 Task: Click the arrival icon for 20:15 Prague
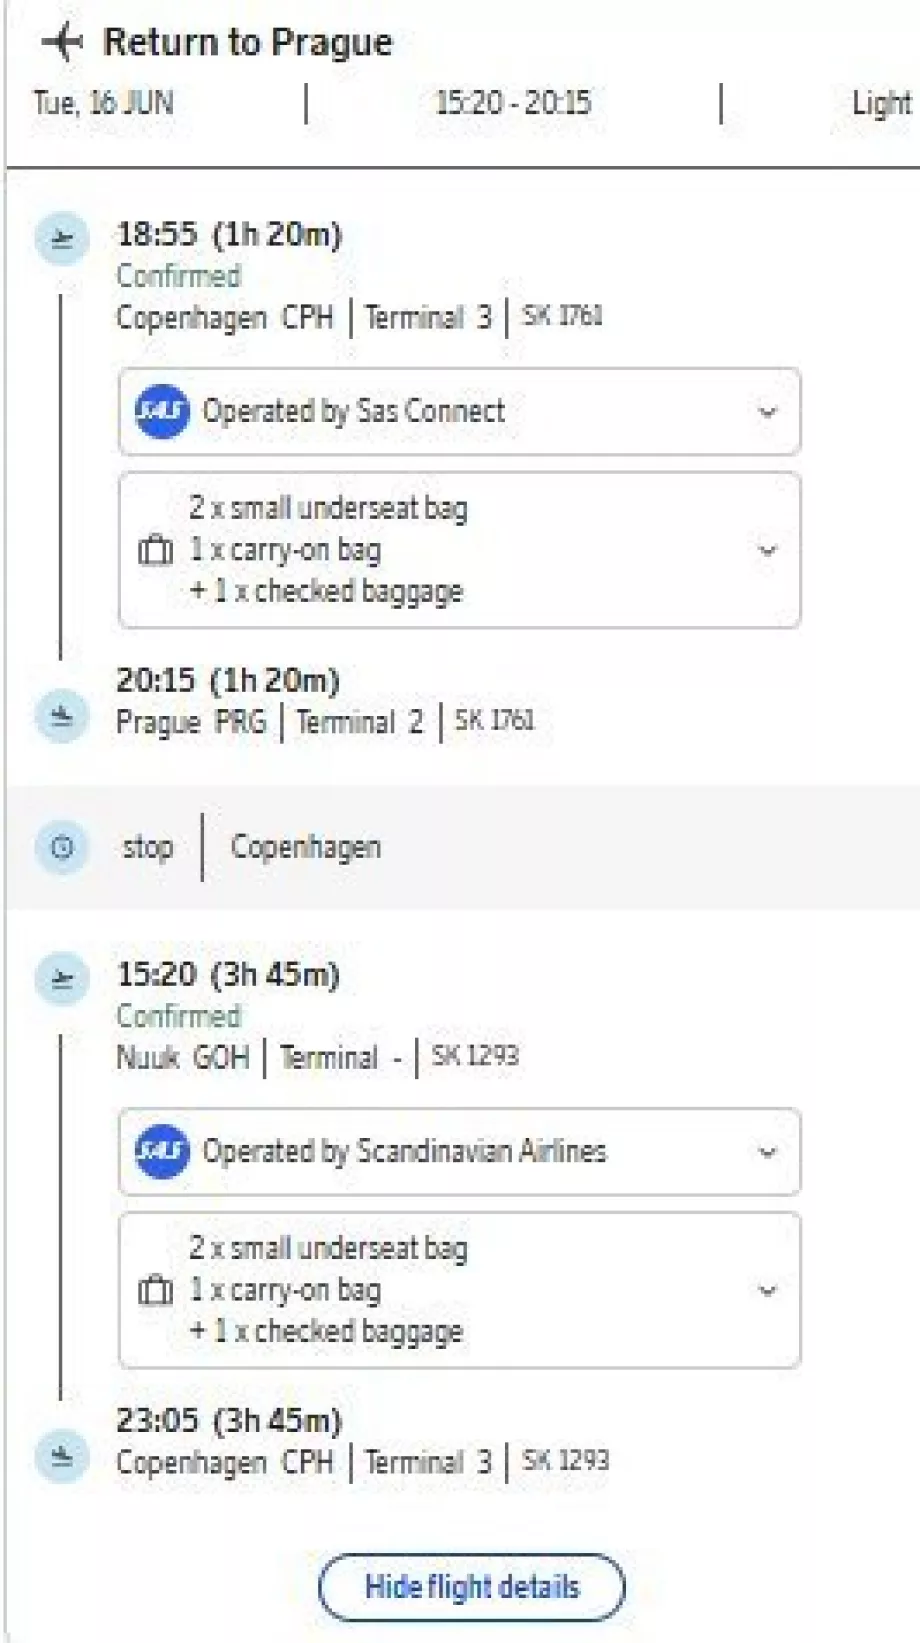(x=62, y=716)
